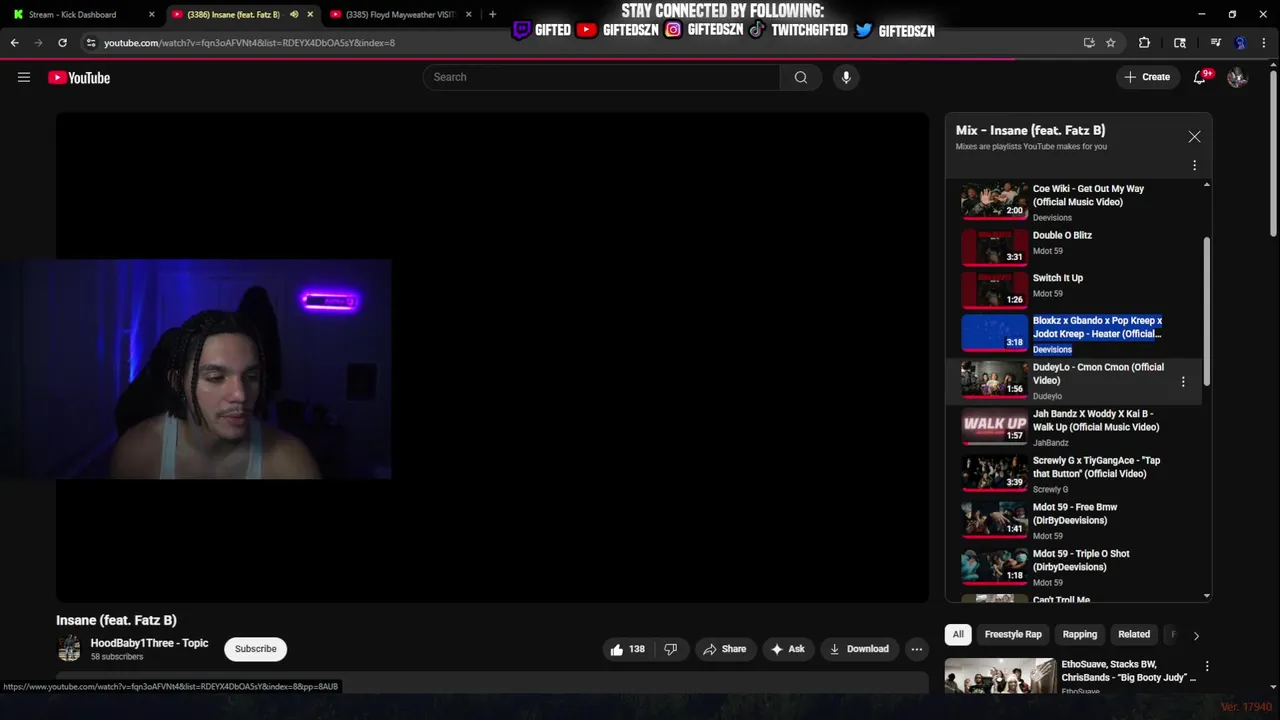The image size is (1280, 720).
Task: Start voice search with microphone icon
Action: (x=846, y=77)
